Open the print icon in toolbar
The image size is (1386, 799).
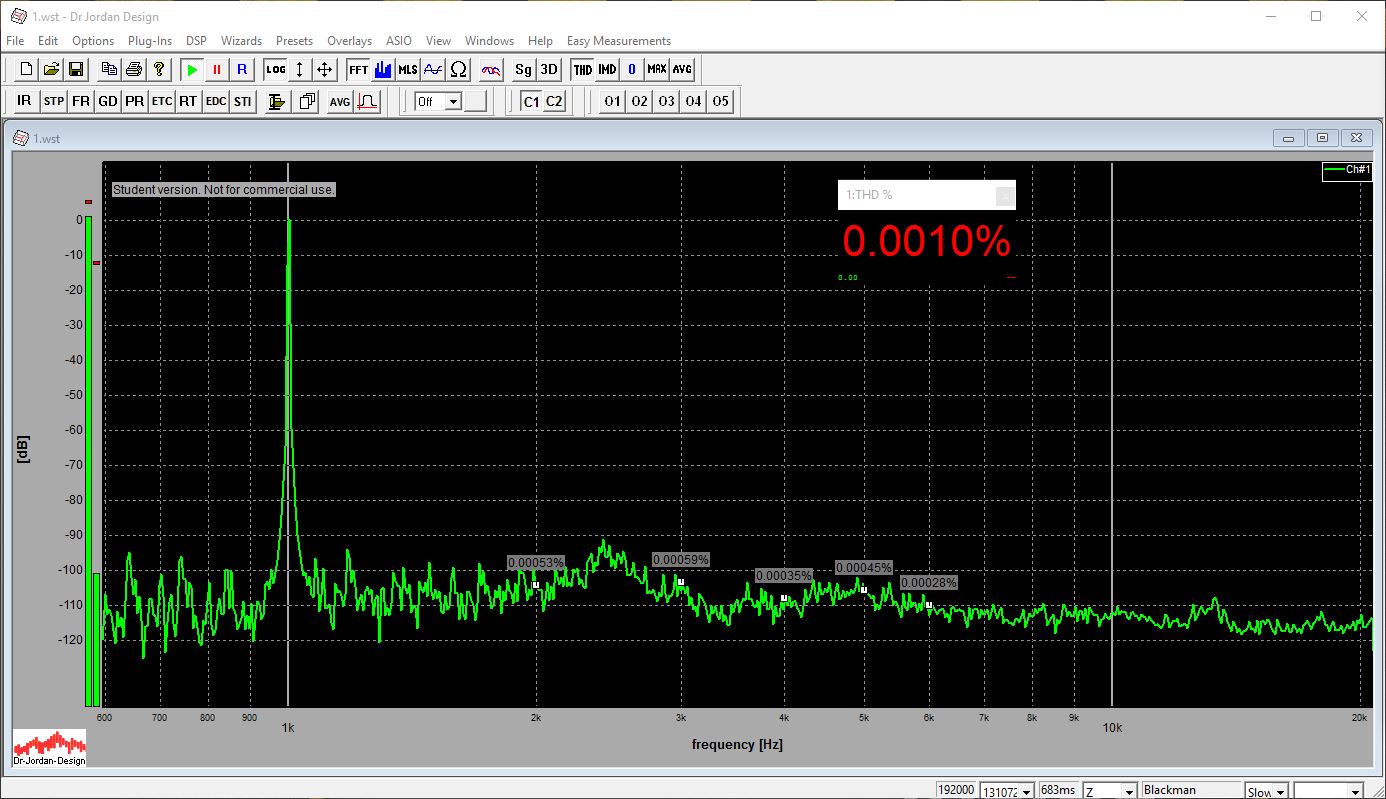coord(134,70)
